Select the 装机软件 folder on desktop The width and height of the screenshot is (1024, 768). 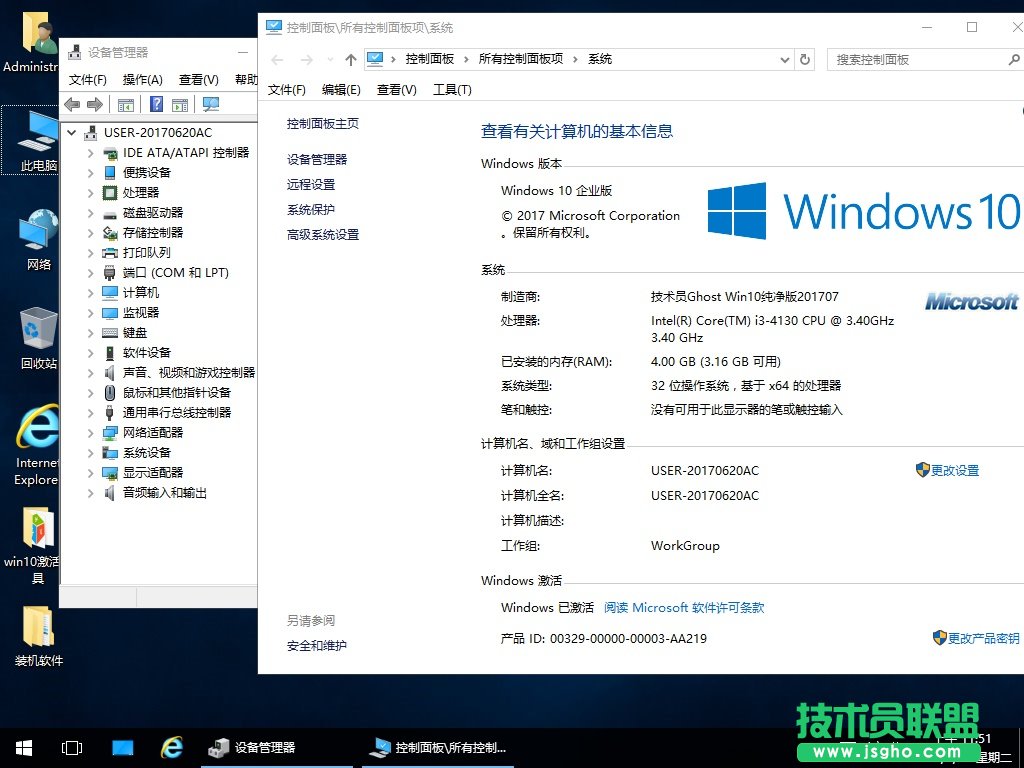[x=38, y=635]
